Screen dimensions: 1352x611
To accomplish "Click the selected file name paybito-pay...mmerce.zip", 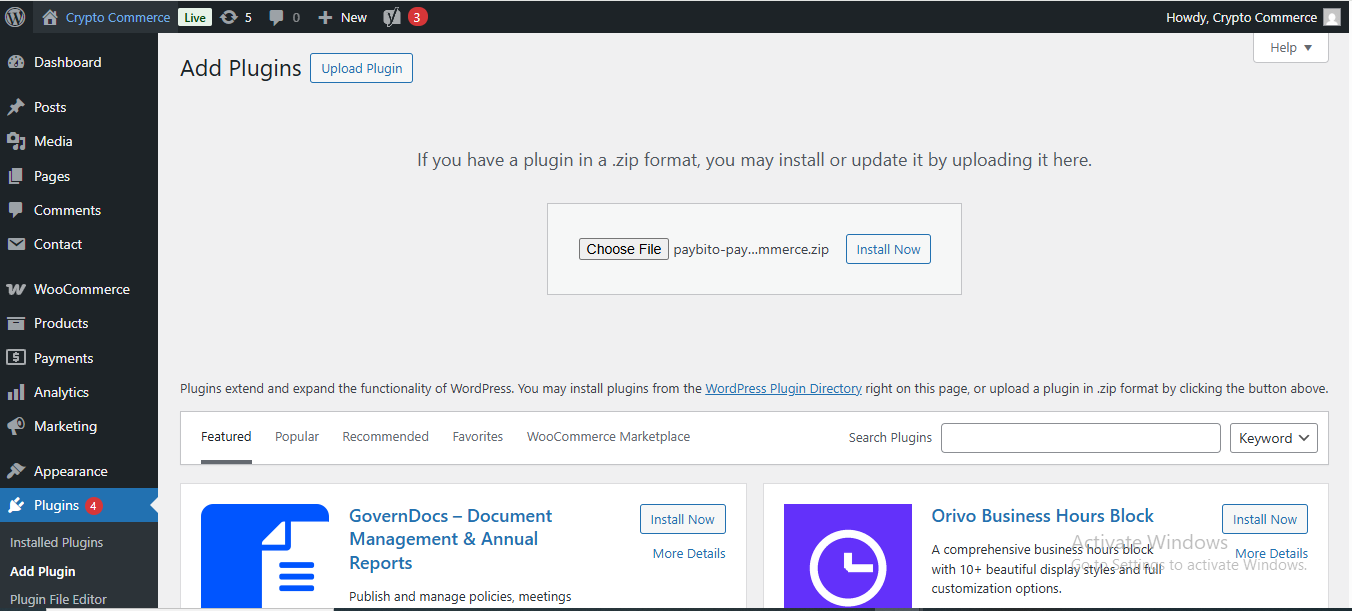I will point(751,249).
